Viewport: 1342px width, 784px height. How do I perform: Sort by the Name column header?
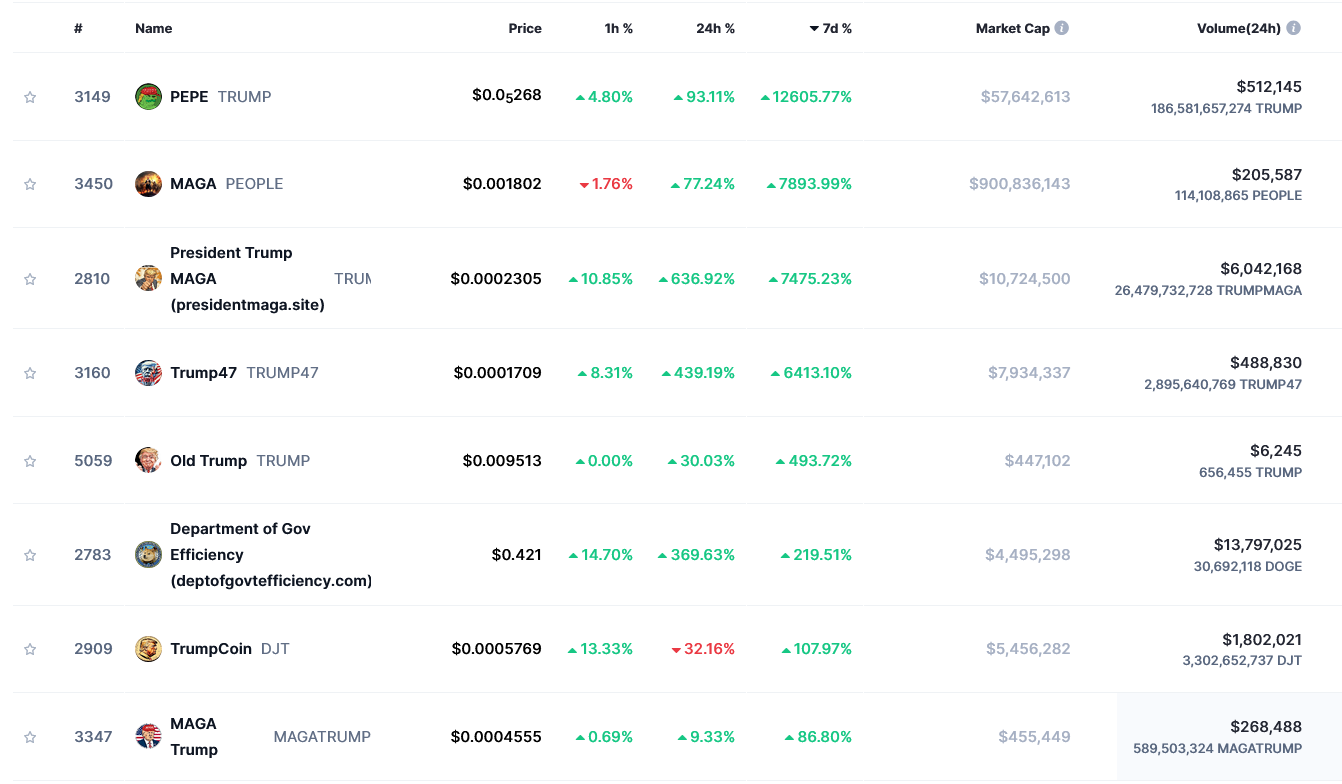[x=154, y=29]
